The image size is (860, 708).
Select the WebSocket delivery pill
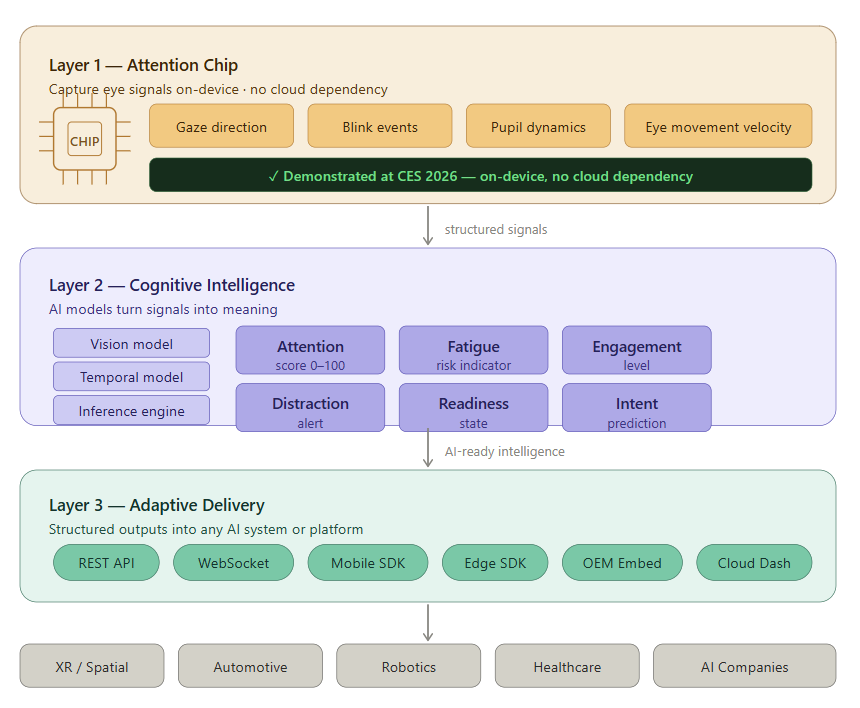click(233, 563)
